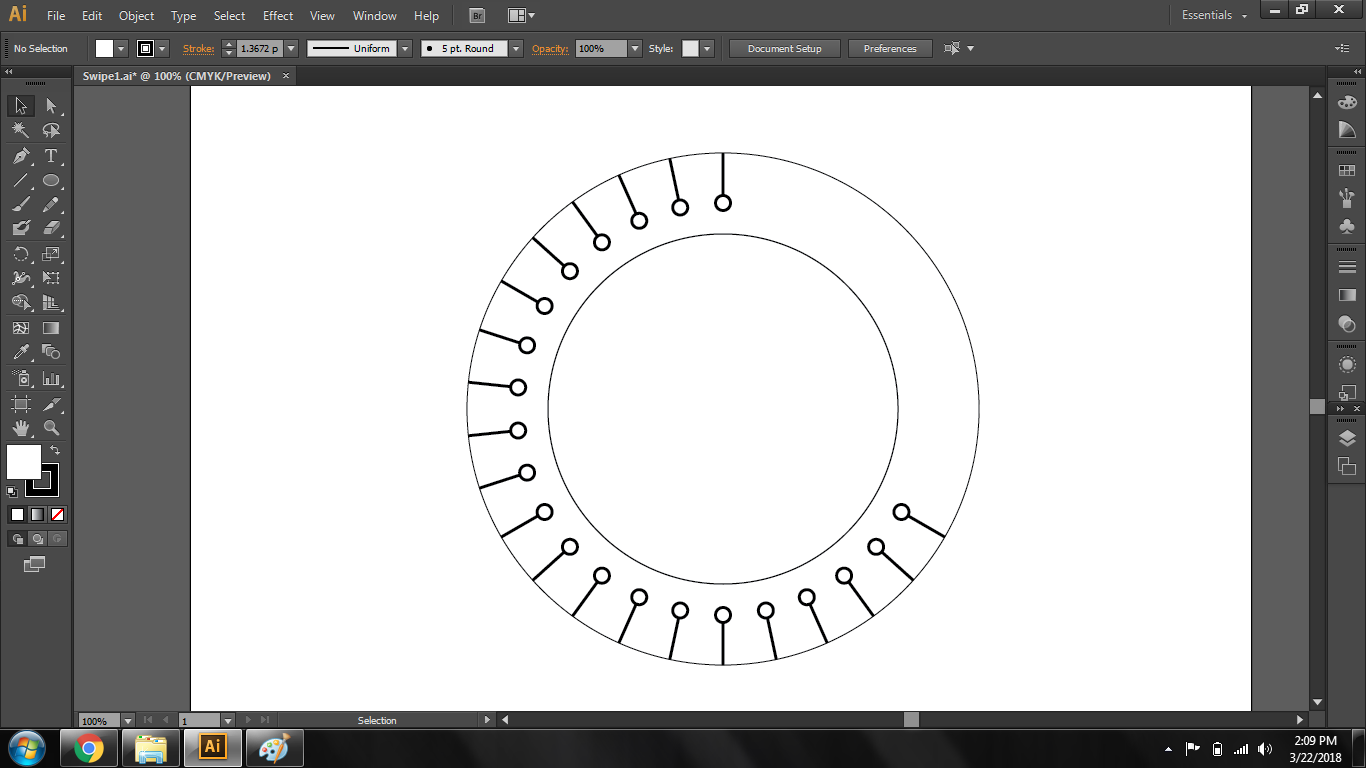Select the Pen tool
This screenshot has height=768, width=1366.
(x=20, y=156)
